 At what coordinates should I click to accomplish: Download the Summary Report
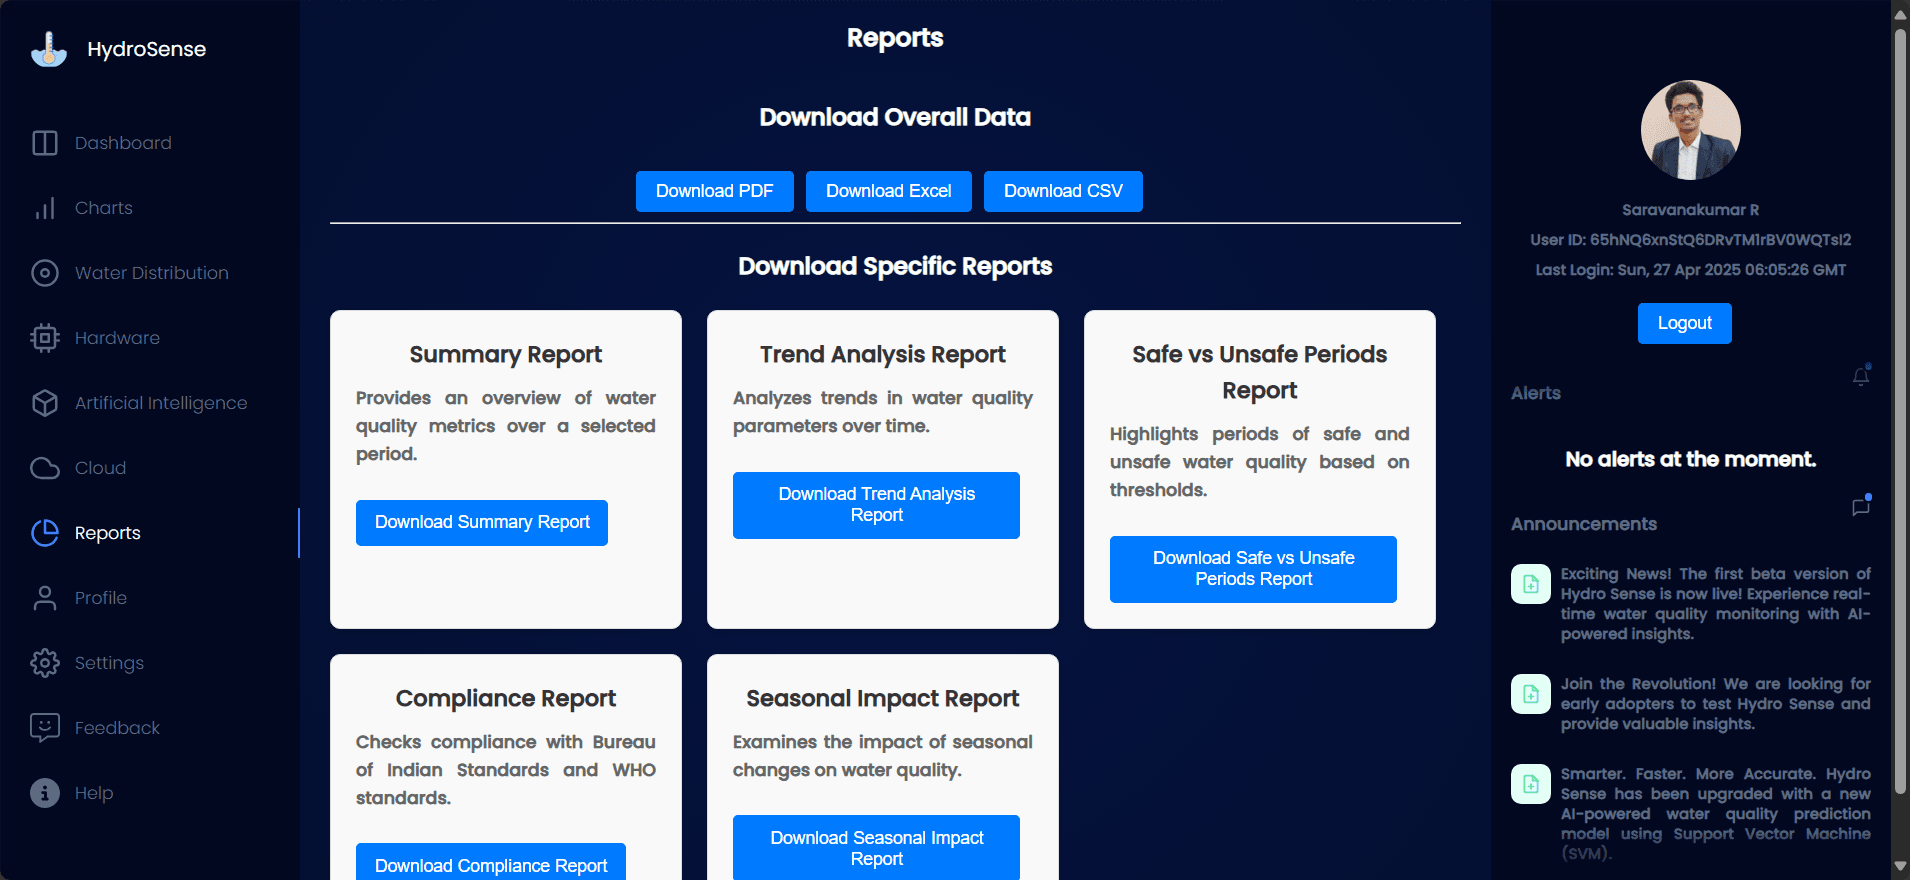click(482, 523)
